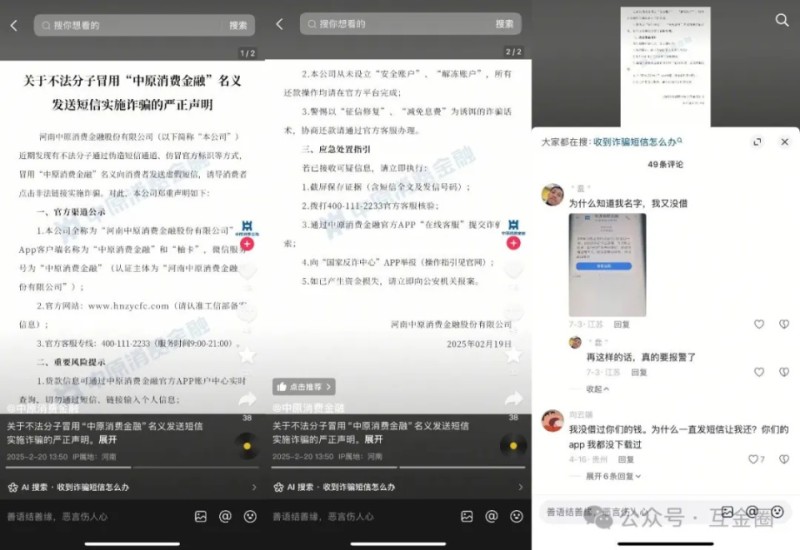Follow the account with the red plus badge, left panel
The image size is (800, 550).
tap(247, 244)
